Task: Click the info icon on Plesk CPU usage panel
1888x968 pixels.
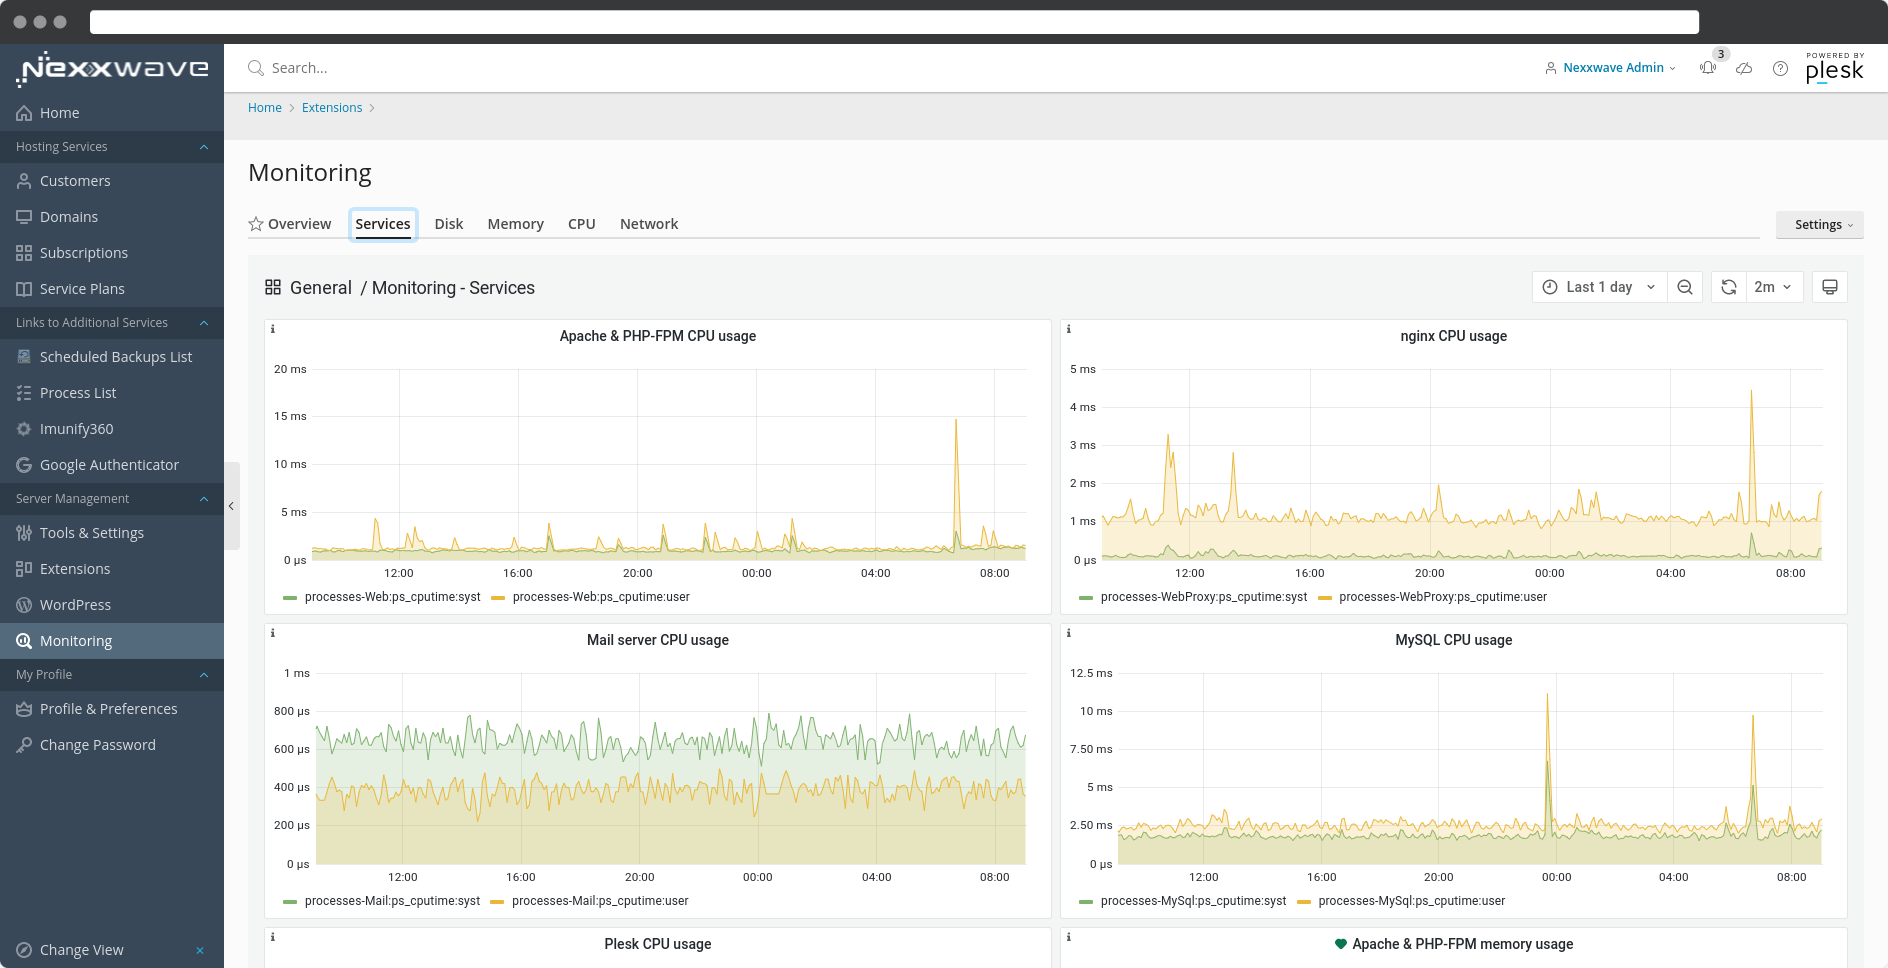Action: 273,937
